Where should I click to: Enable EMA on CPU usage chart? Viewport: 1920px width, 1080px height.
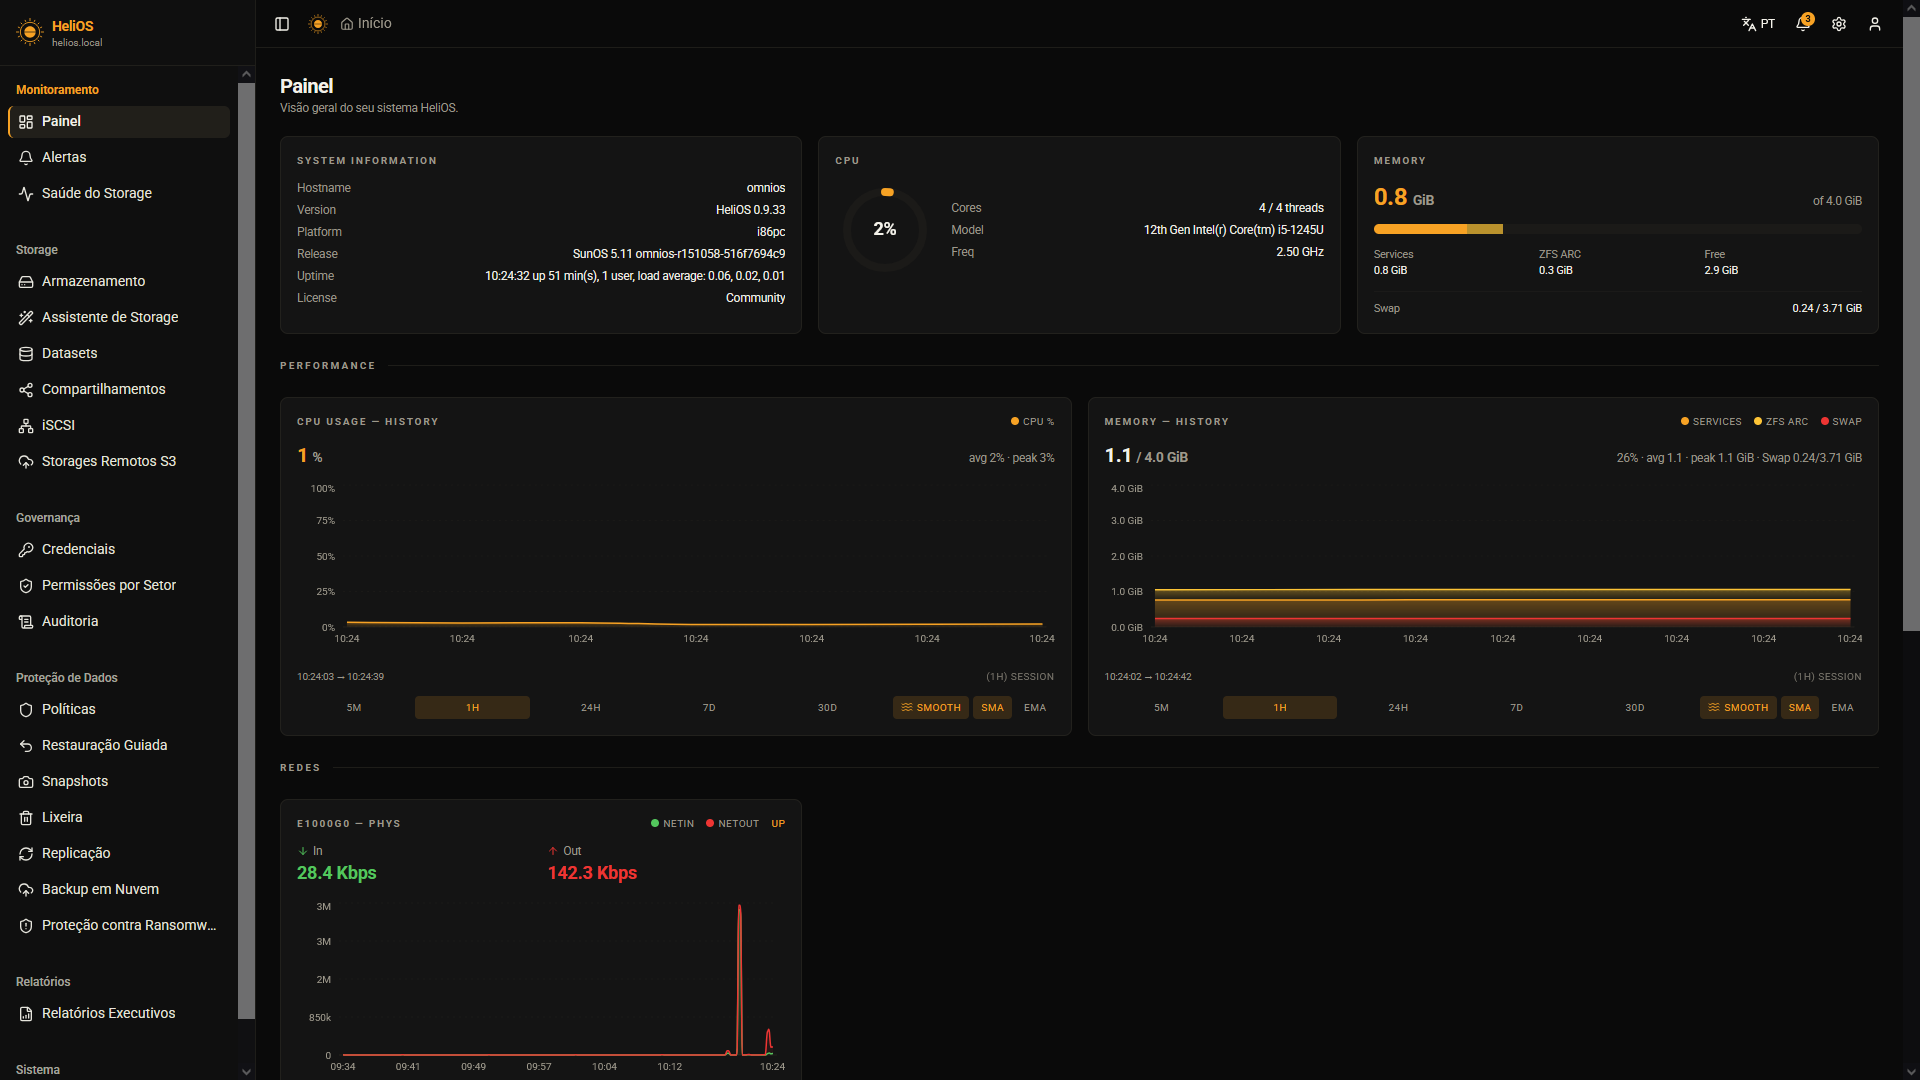click(x=1035, y=708)
